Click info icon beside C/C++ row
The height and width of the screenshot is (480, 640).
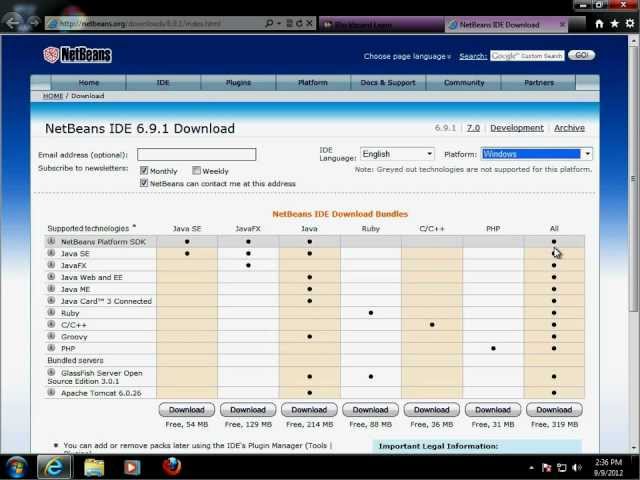(x=51, y=324)
